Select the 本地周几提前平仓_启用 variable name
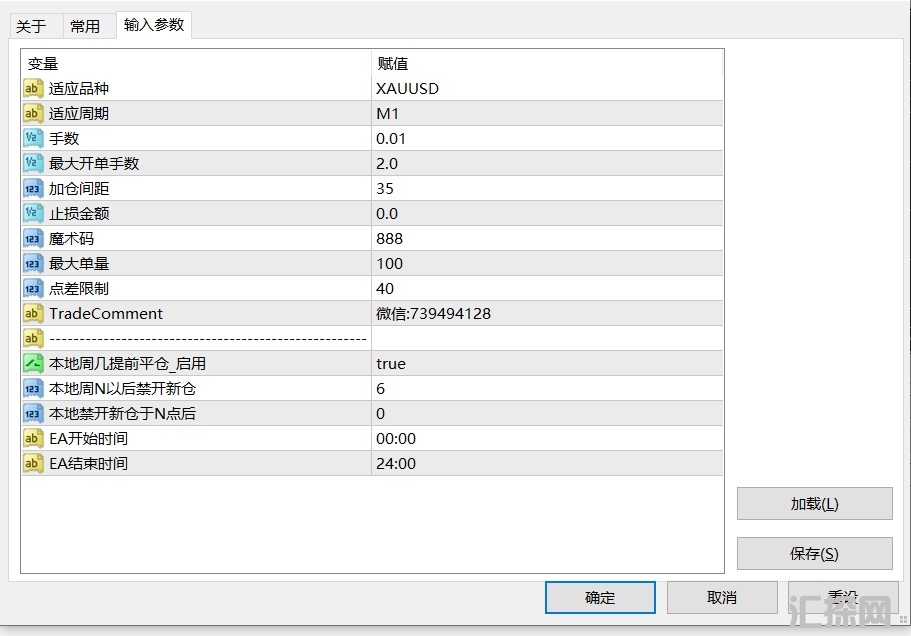Image resolution: width=911 pixels, height=636 pixels. tap(127, 363)
